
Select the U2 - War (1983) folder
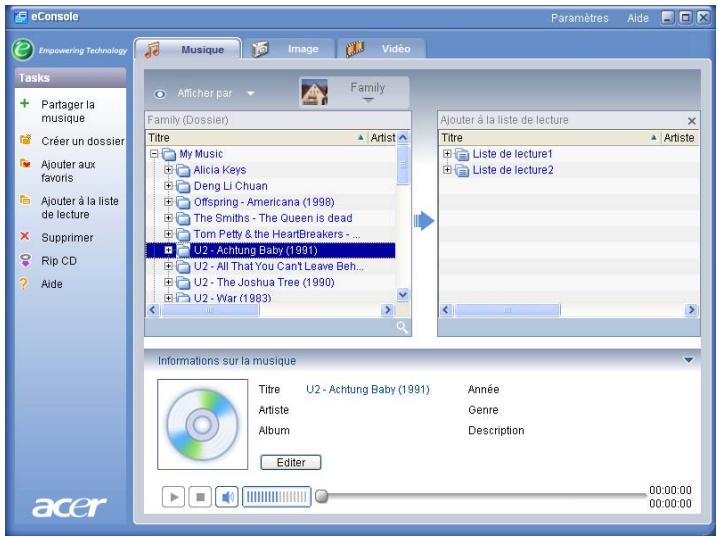[232, 298]
